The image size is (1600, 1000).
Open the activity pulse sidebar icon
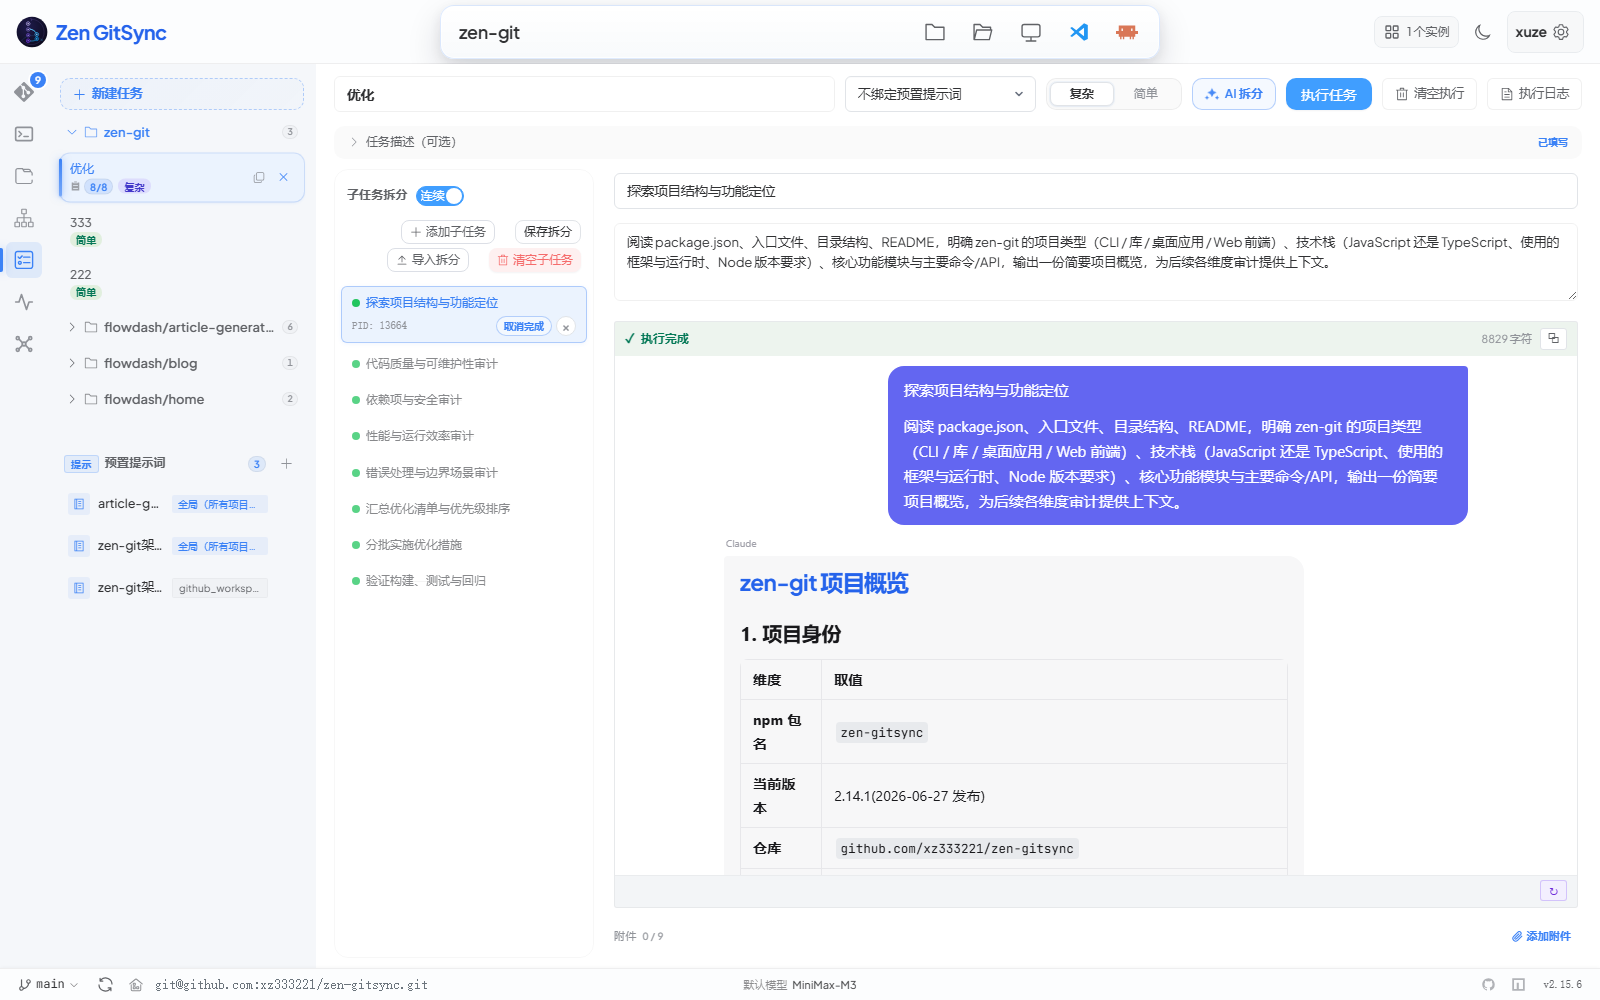pos(24,302)
